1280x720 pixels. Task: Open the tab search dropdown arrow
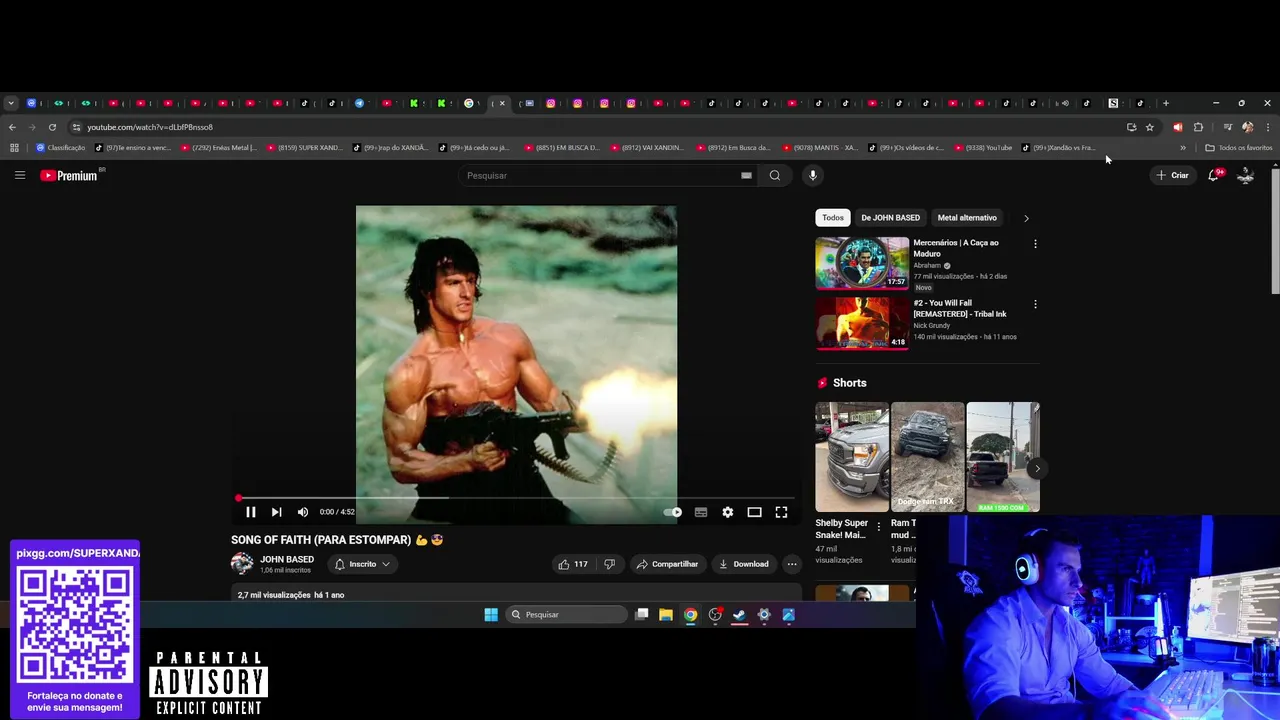pyautogui.click(x=10, y=103)
